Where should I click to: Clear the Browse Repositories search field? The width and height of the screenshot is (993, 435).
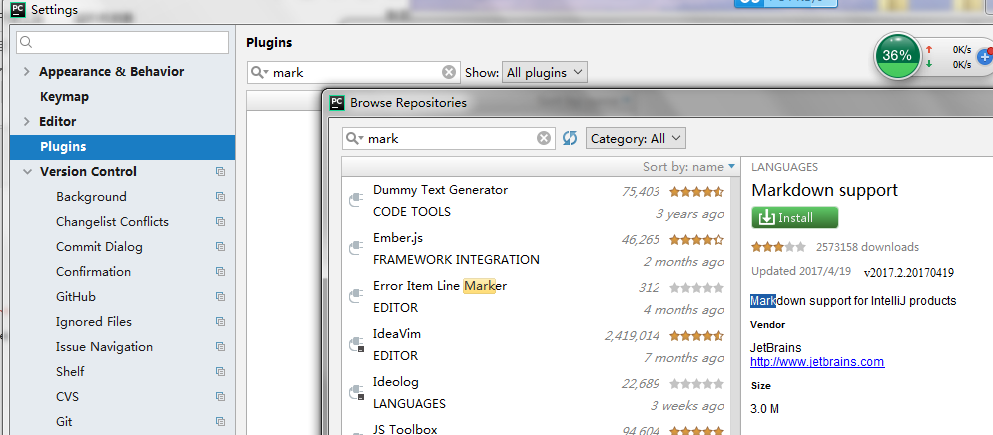pos(544,138)
